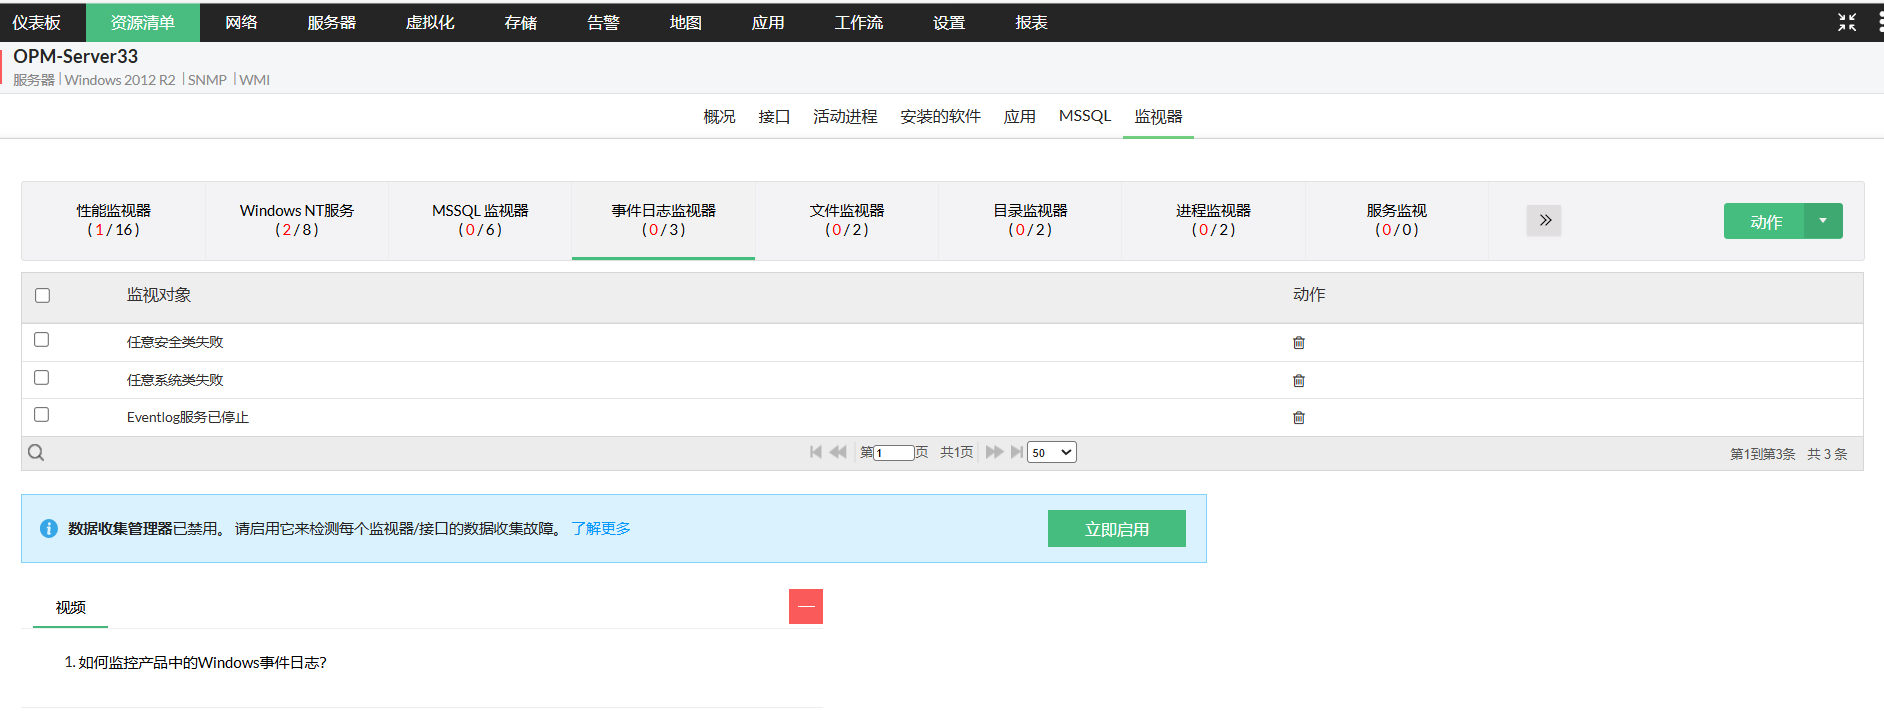Select the 事件日志监视器 (0/3) category
The image size is (1884, 711).
663,220
